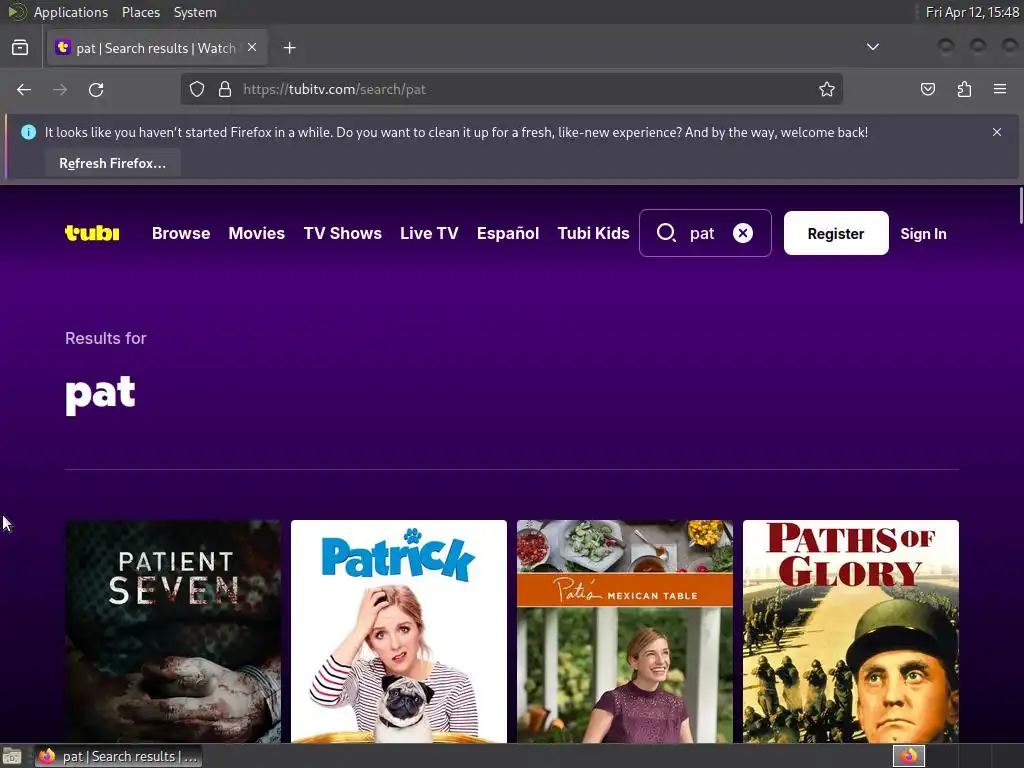
Task: Open the Patrick movie poster
Action: click(398, 631)
